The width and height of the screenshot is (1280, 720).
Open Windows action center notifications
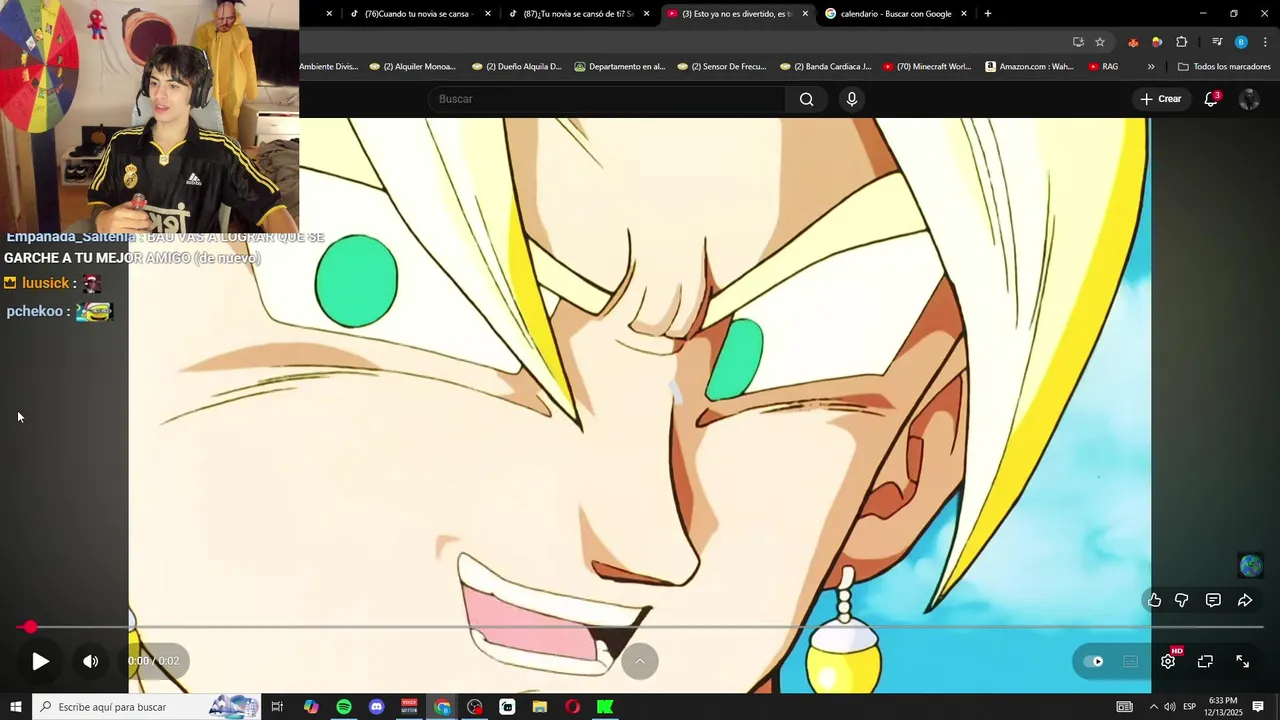(x=1258, y=707)
